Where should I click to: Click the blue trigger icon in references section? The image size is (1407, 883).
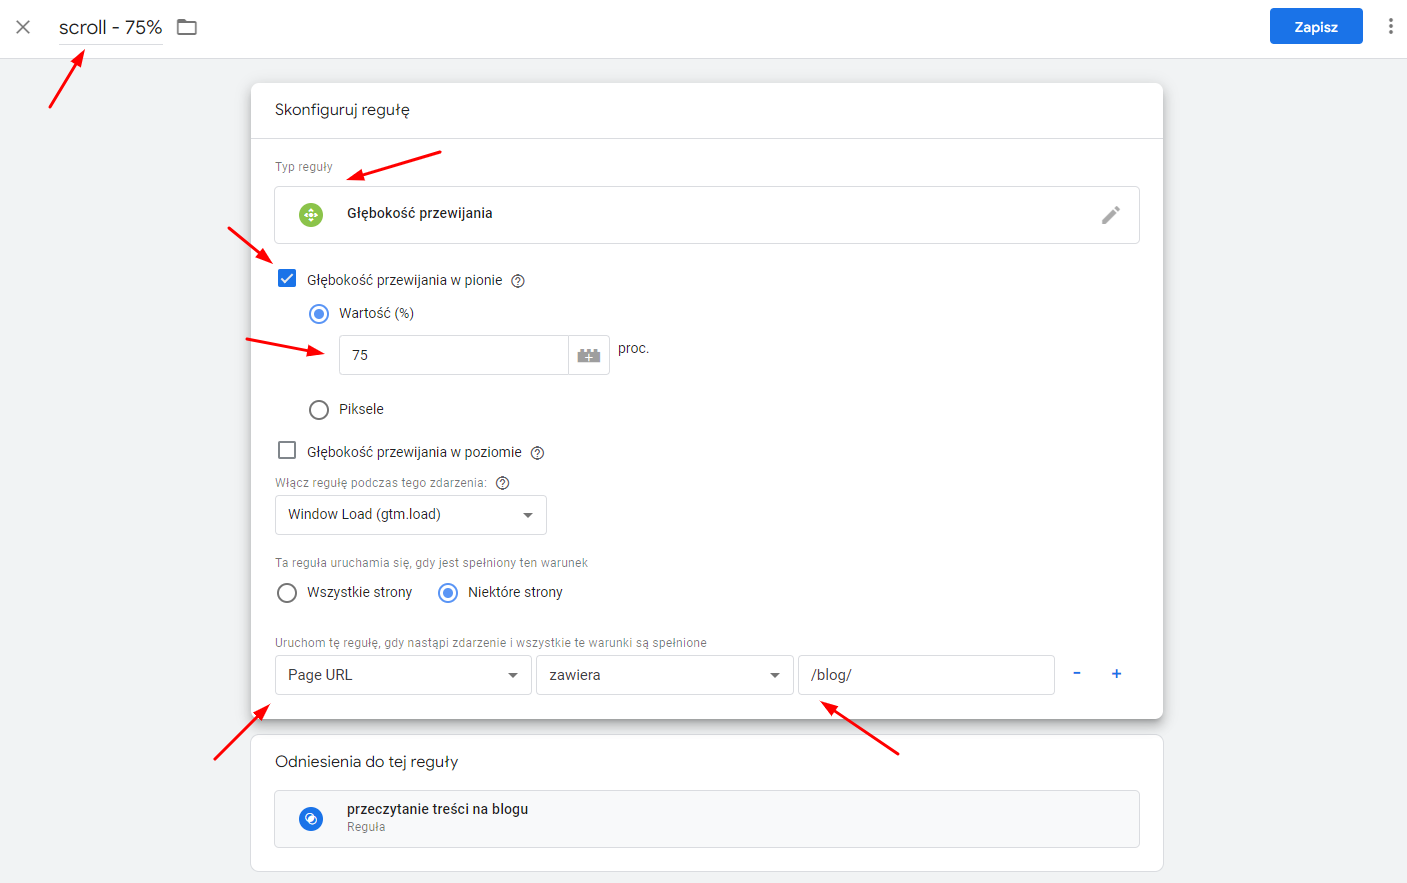[x=311, y=818]
